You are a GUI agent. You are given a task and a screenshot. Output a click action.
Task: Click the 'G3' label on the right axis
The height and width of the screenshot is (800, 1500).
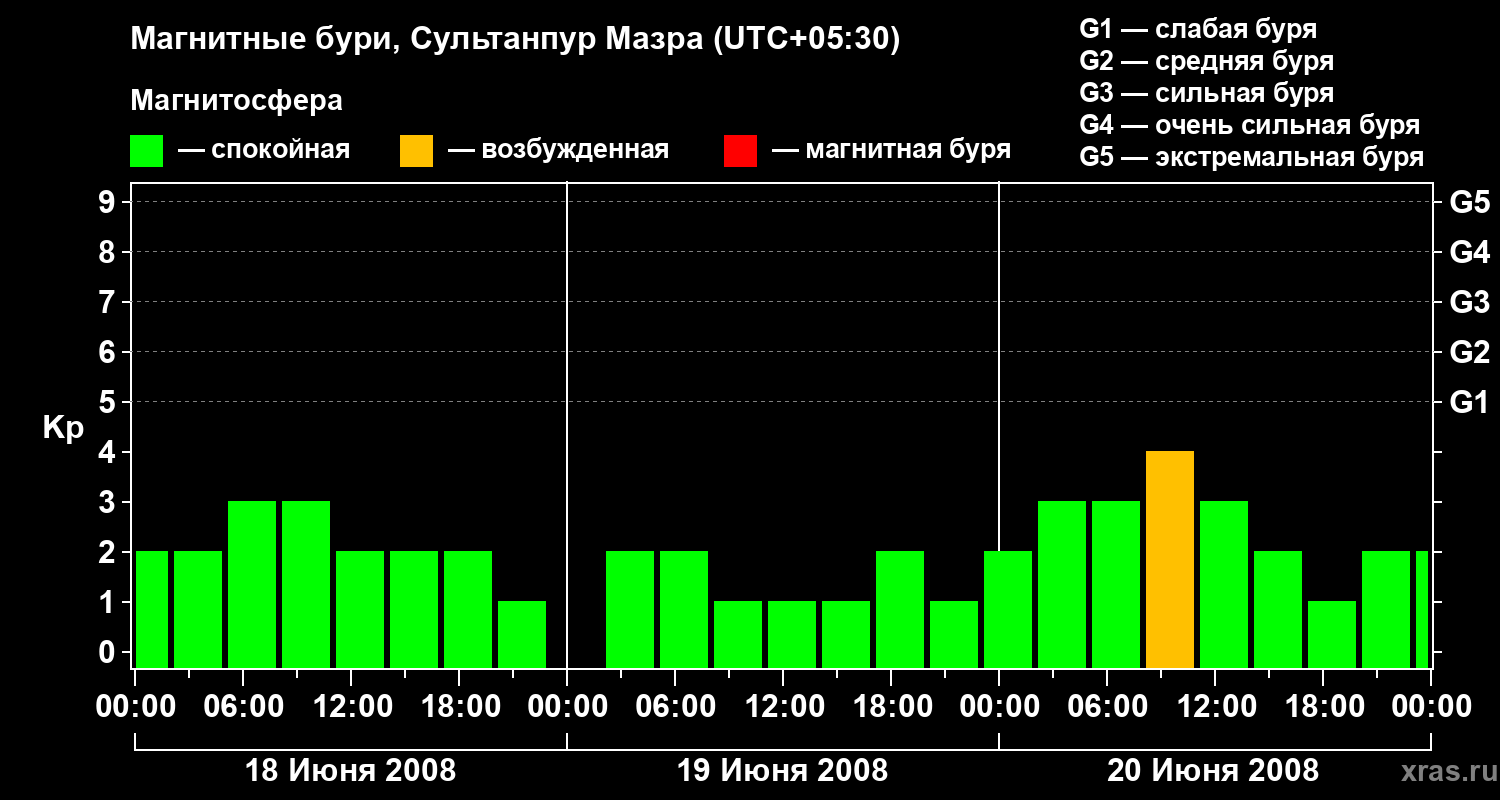(x=1470, y=302)
